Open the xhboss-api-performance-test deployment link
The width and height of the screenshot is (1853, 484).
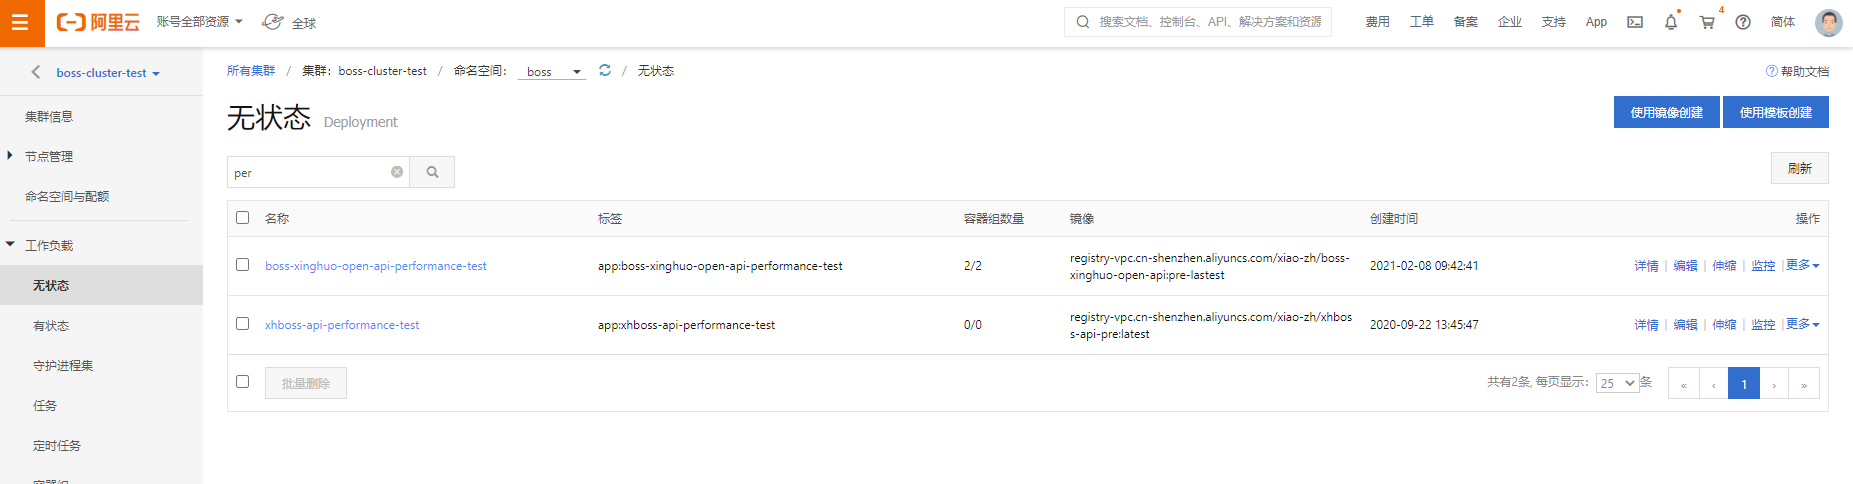click(x=342, y=325)
